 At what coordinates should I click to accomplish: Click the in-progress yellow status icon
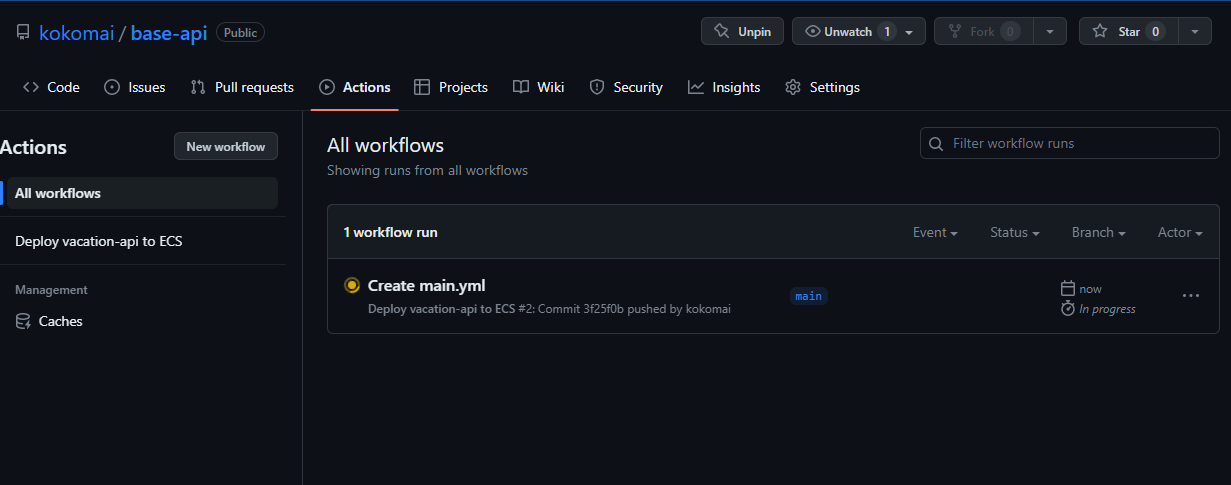tap(352, 285)
